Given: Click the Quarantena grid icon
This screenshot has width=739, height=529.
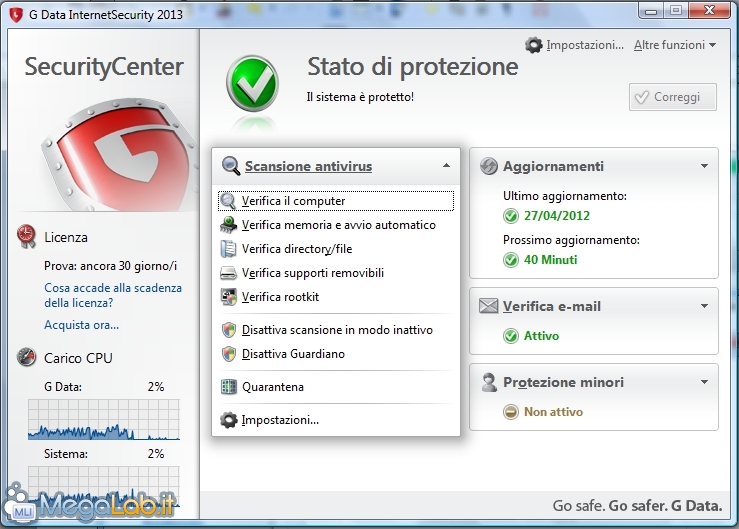Looking at the screenshot, I should click(x=229, y=387).
